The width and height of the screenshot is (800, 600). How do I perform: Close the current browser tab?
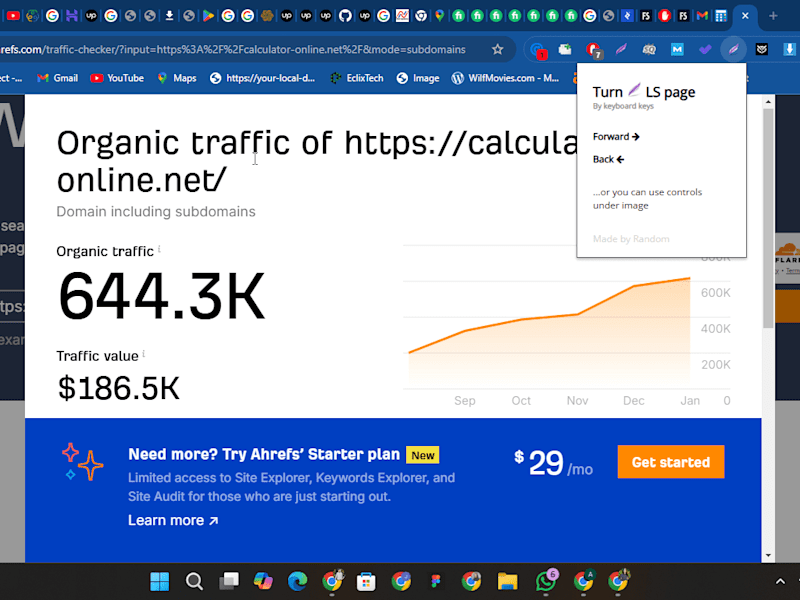[x=745, y=16]
